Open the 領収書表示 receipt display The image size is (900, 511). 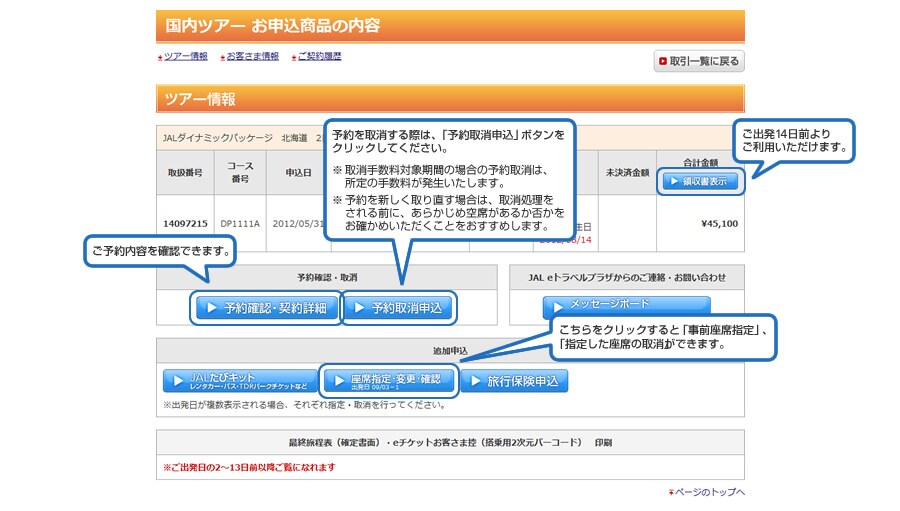pyautogui.click(x=699, y=182)
